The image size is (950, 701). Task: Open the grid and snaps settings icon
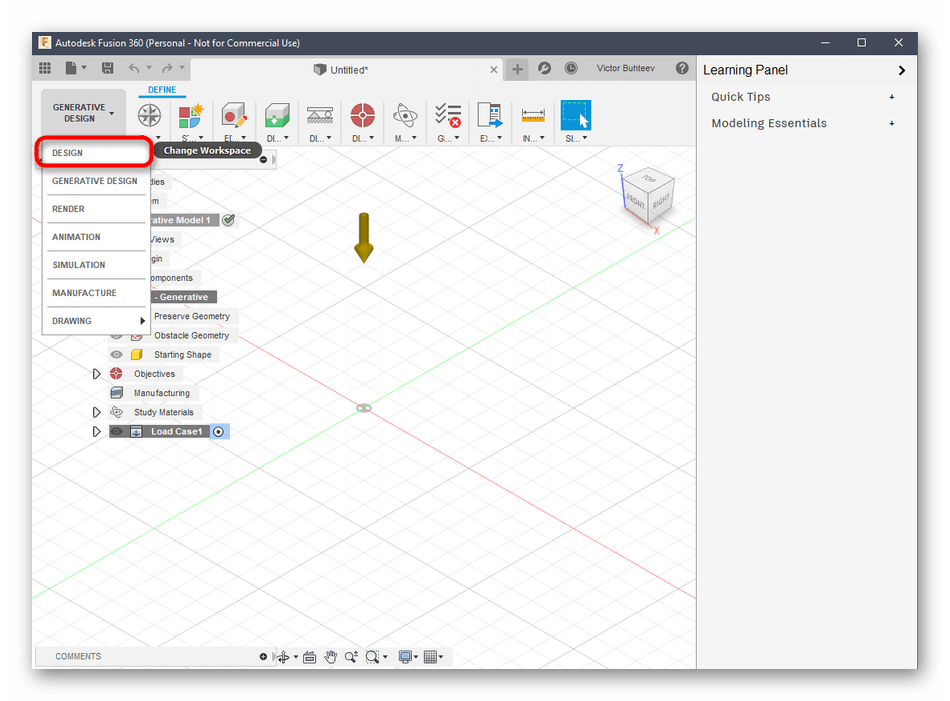(432, 657)
